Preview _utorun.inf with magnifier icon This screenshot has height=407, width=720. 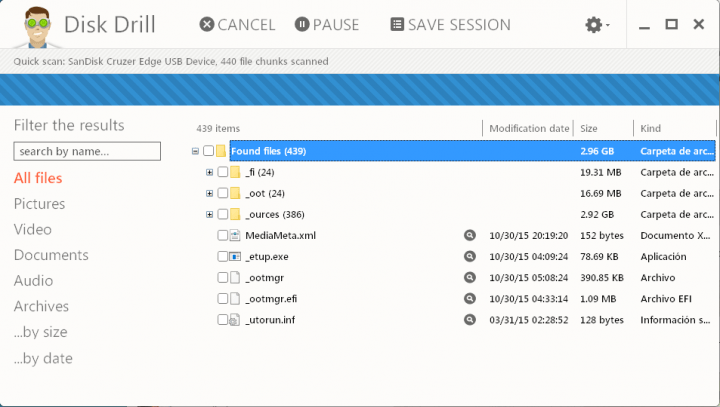click(470, 320)
